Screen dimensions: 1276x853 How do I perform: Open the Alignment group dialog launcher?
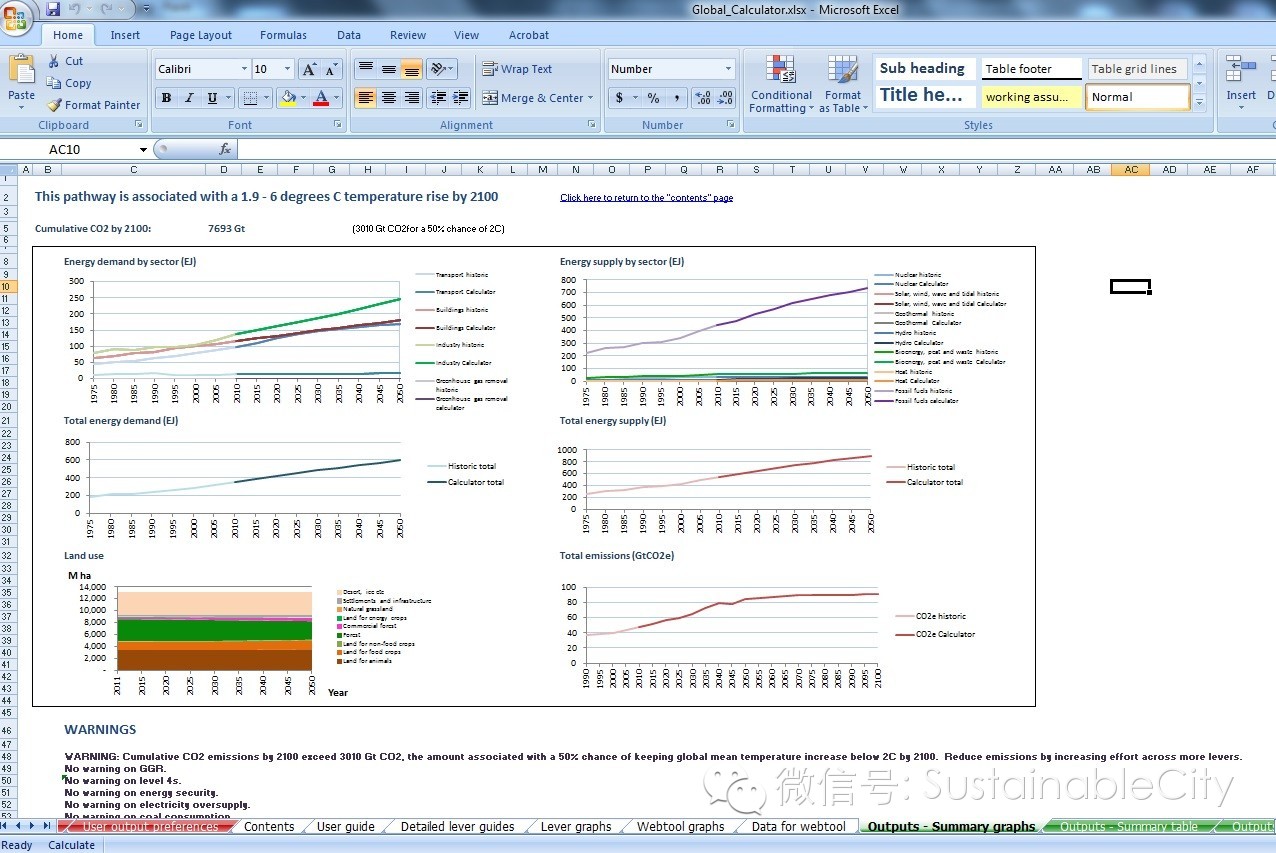[x=592, y=125]
